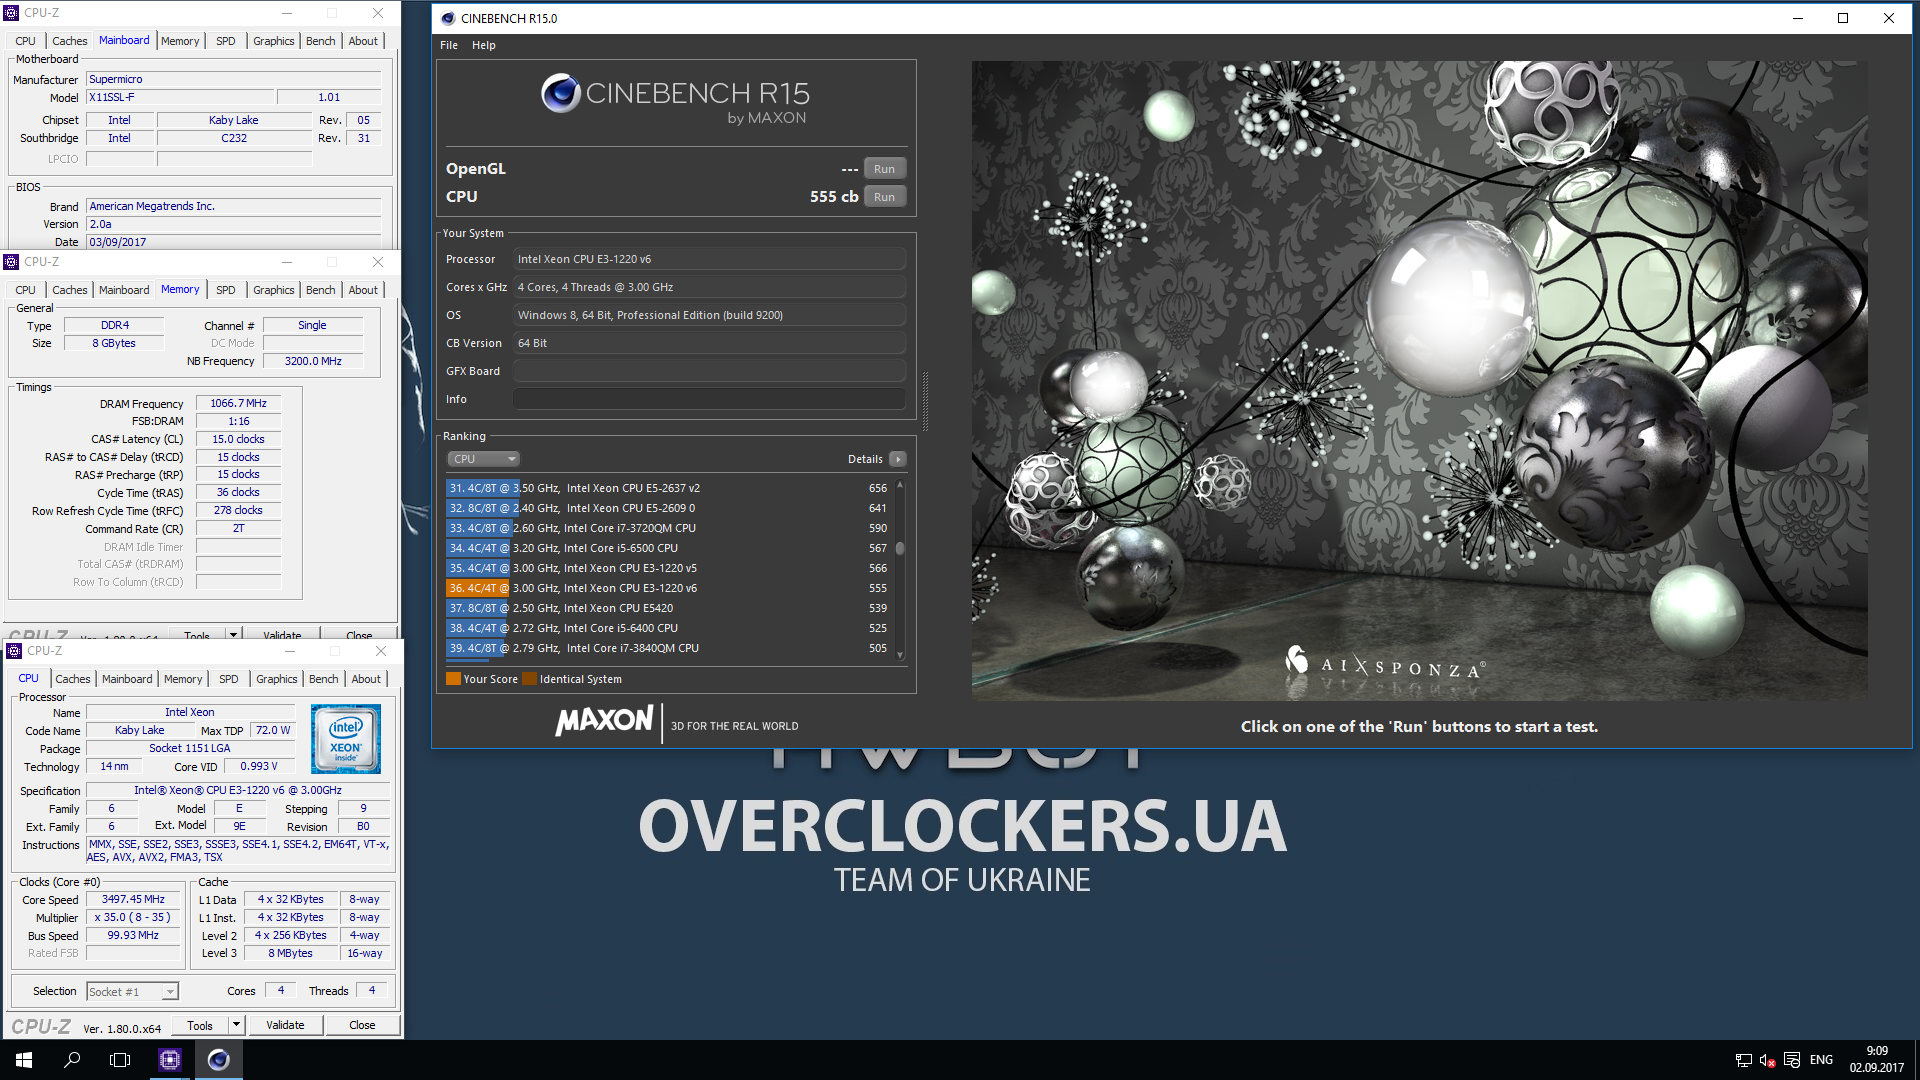Viewport: 1920px width, 1080px height.
Task: Click the network status tray icon
Action: pyautogui.click(x=1743, y=1060)
